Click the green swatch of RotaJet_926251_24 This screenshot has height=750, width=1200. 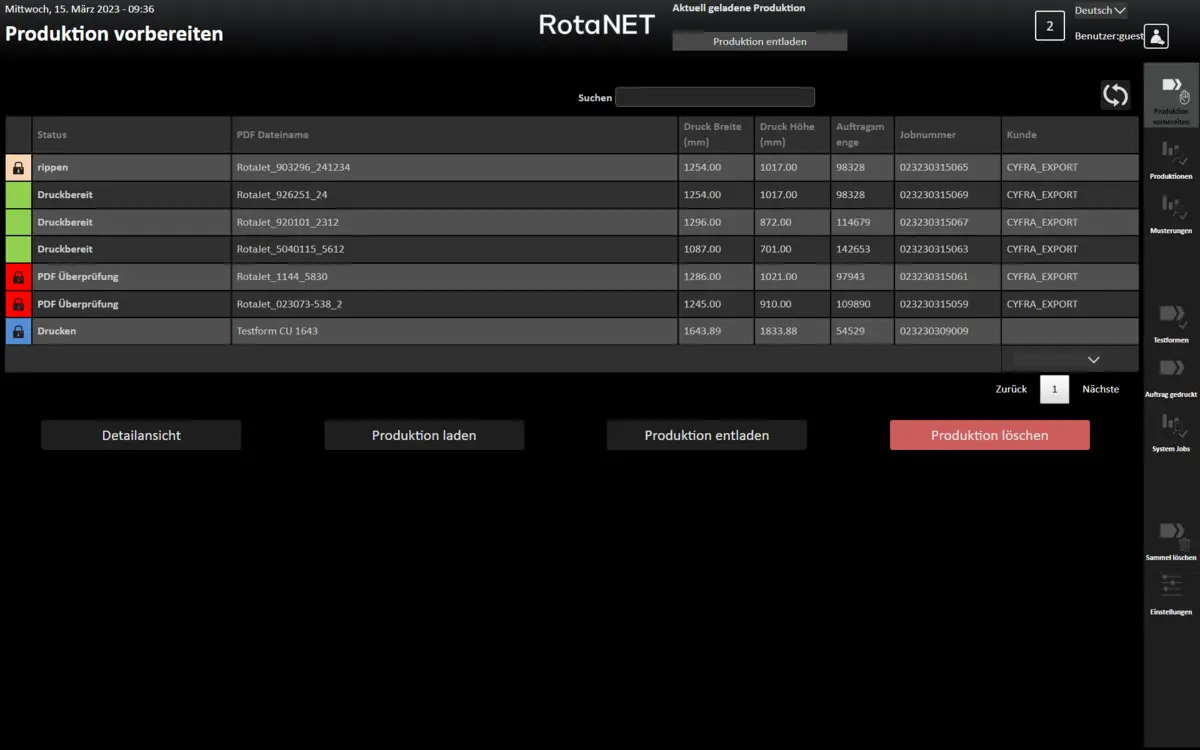[x=18, y=195]
